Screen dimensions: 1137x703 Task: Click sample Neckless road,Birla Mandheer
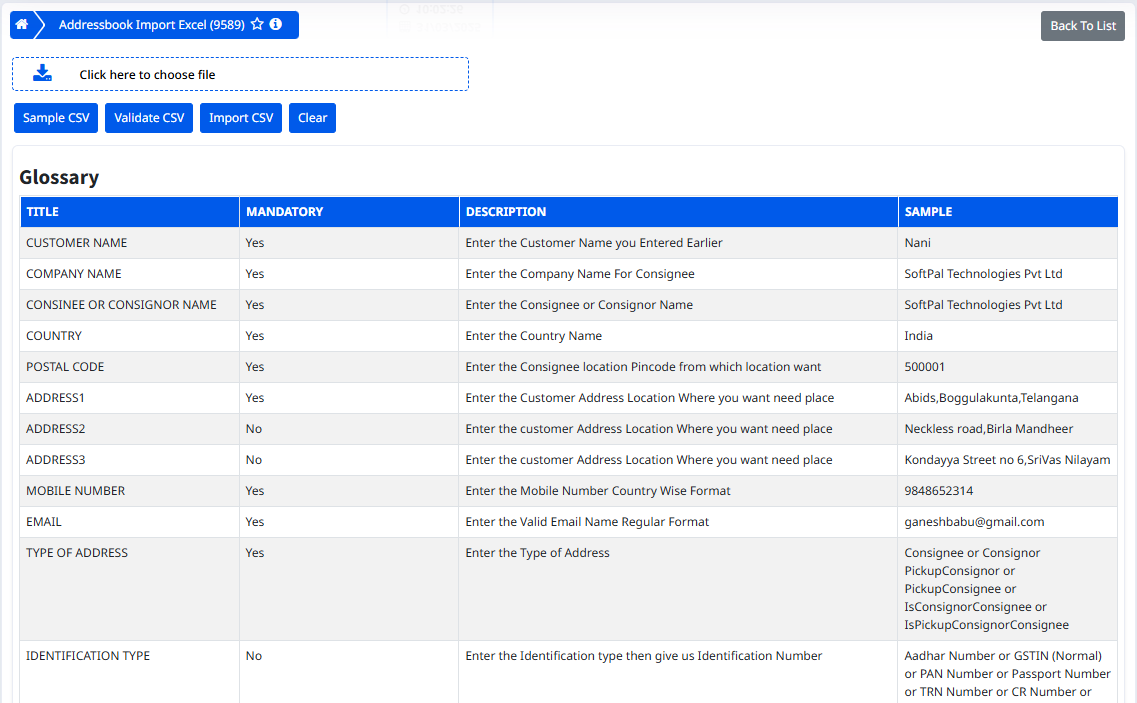(x=988, y=429)
